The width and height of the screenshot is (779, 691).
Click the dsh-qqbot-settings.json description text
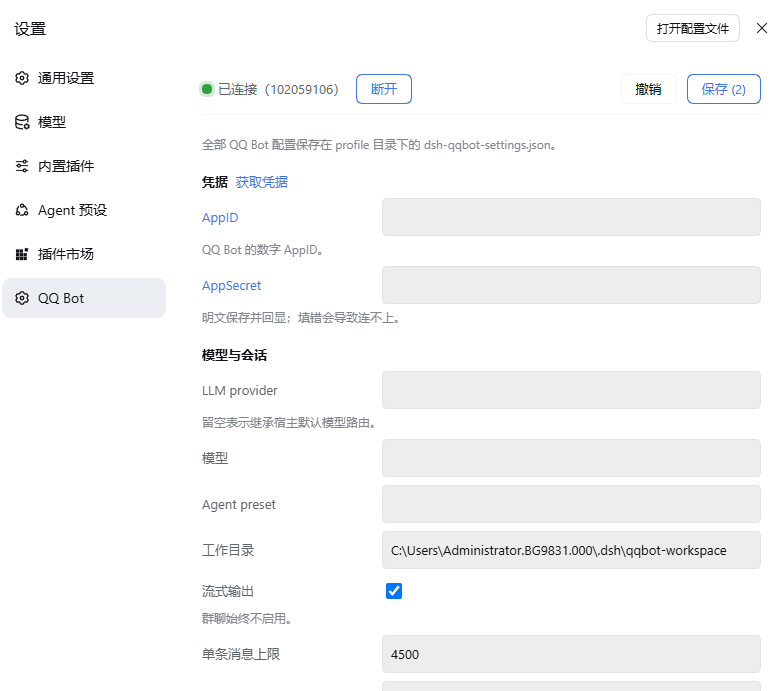pyautogui.click(x=379, y=145)
